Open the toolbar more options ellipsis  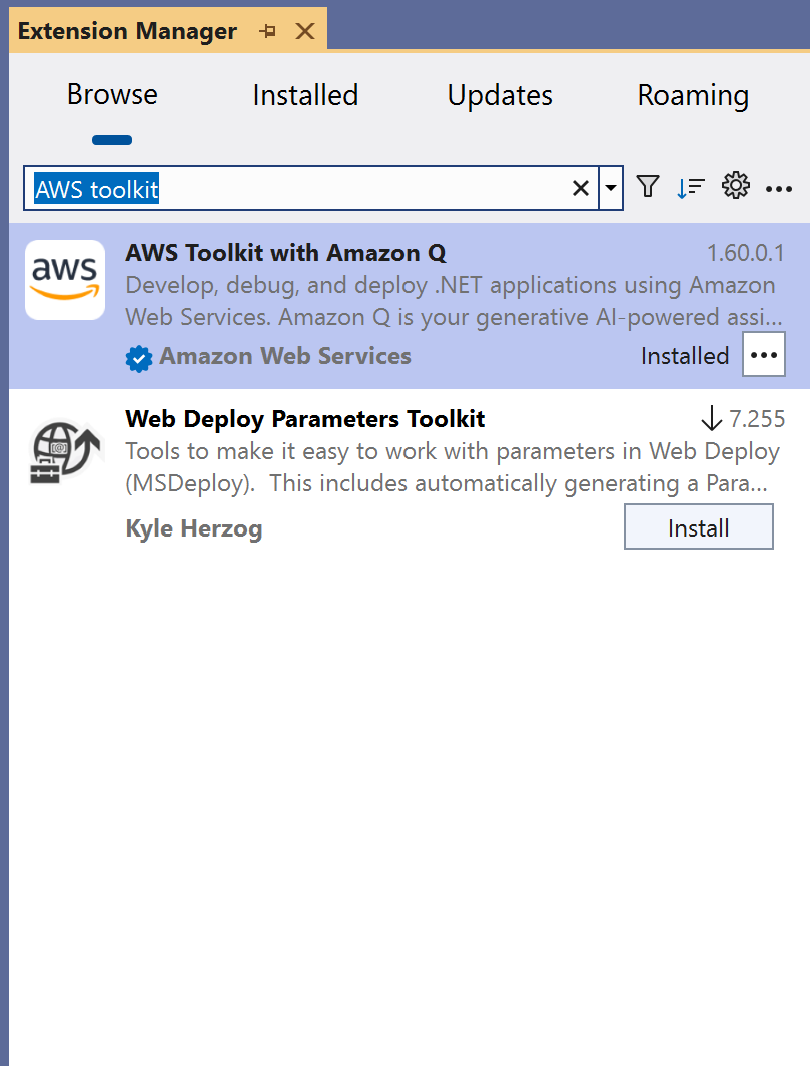click(x=779, y=188)
